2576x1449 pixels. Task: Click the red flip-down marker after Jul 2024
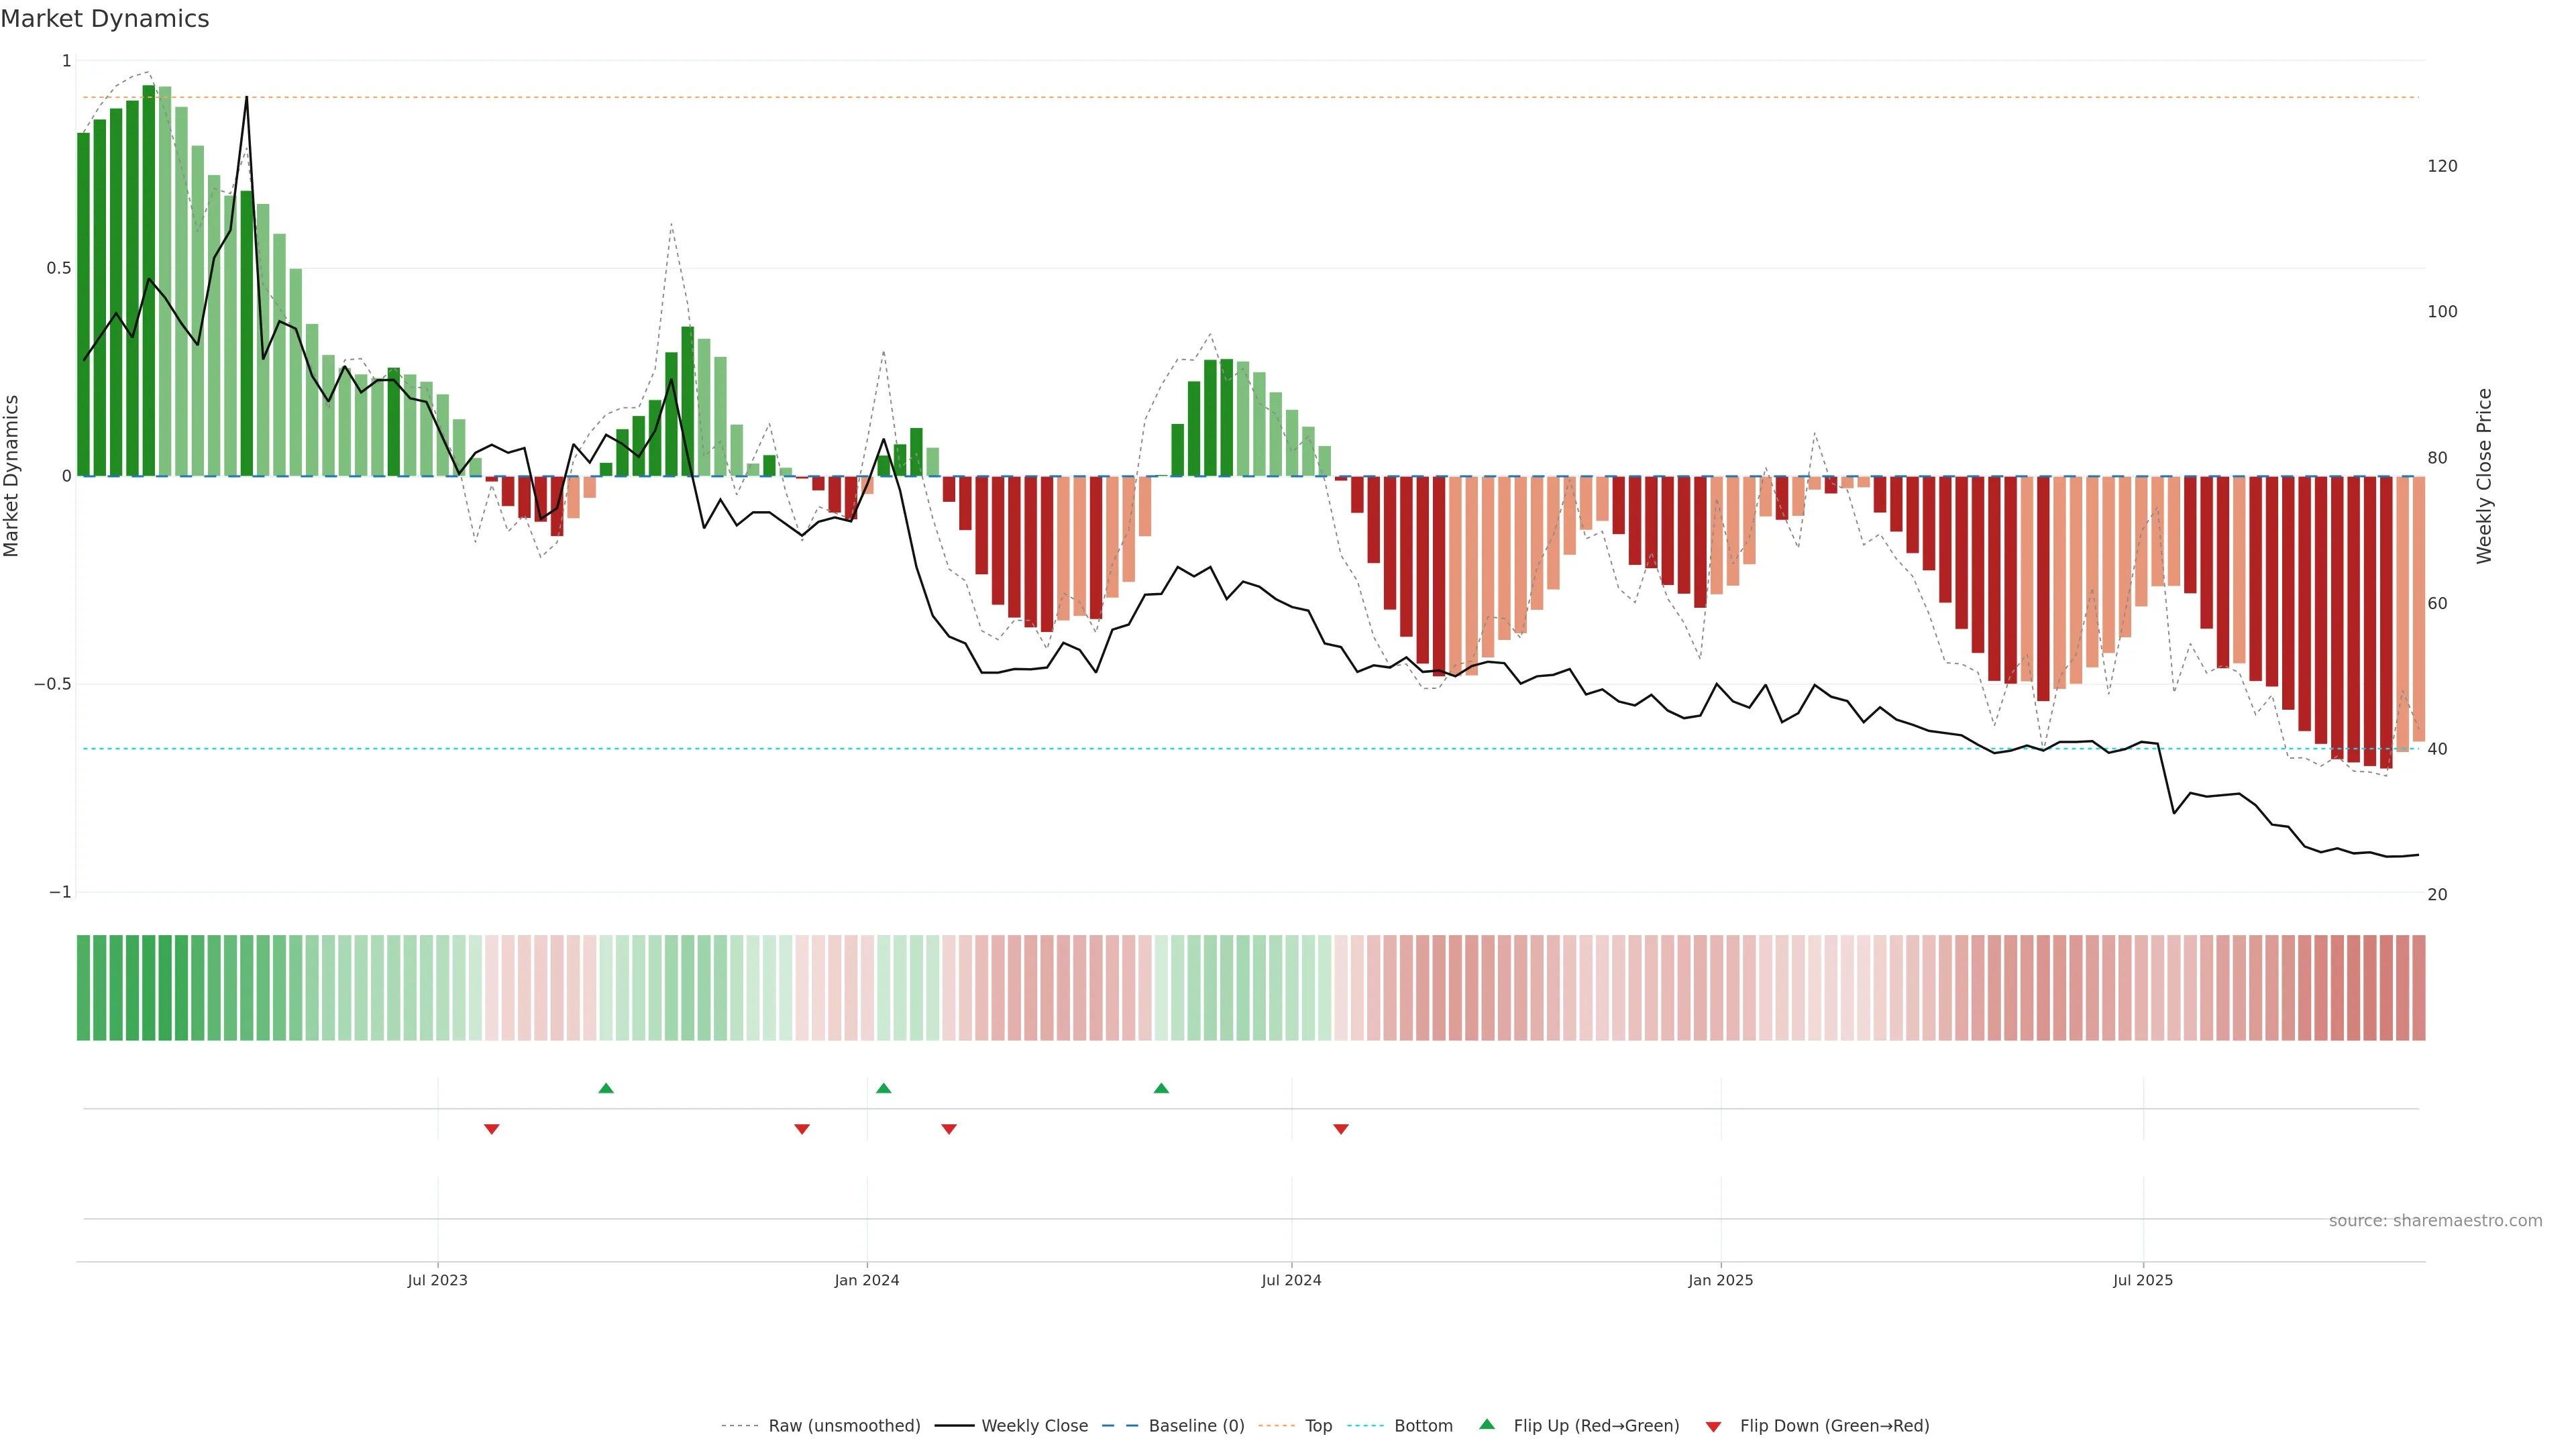tap(1341, 1129)
